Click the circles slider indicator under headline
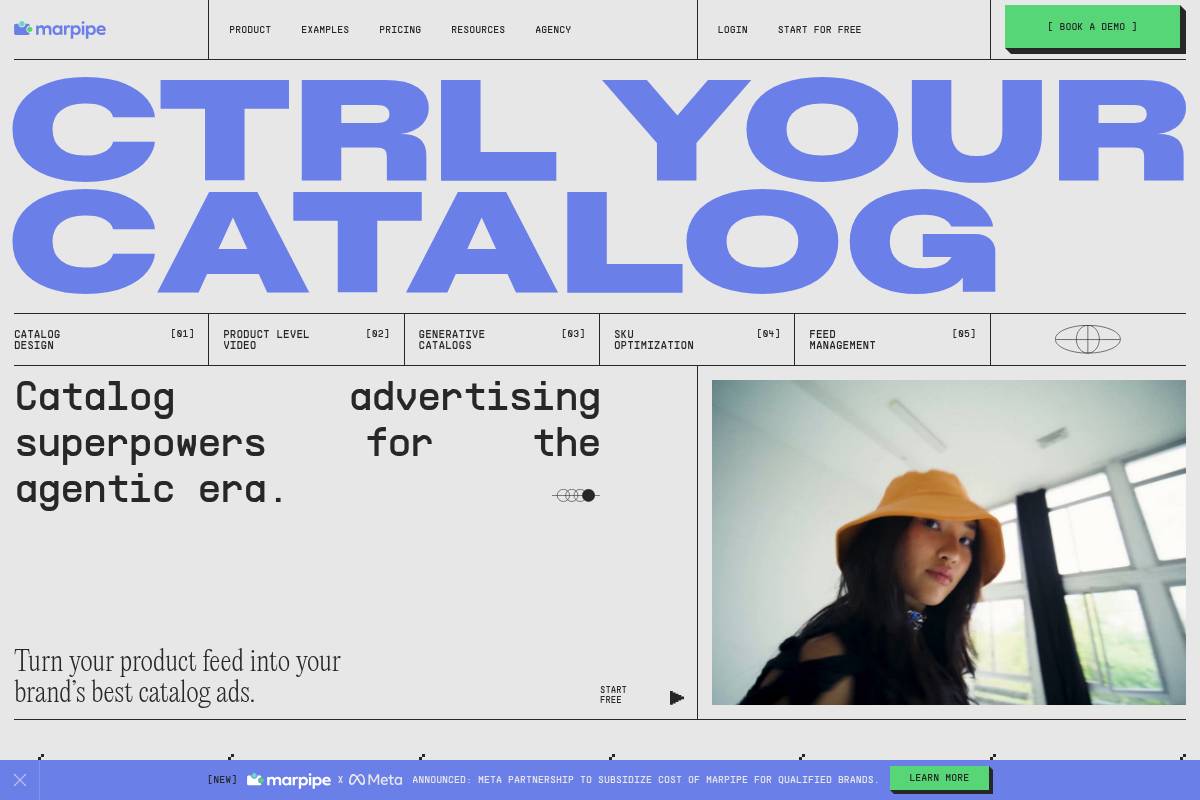 [x=576, y=495]
